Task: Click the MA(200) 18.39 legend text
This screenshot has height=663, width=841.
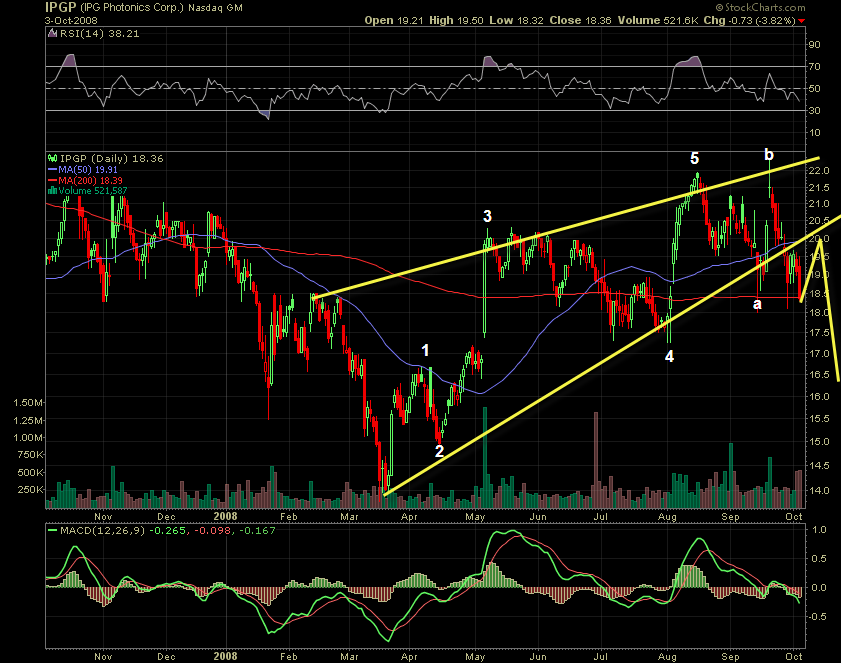Action: (x=90, y=180)
